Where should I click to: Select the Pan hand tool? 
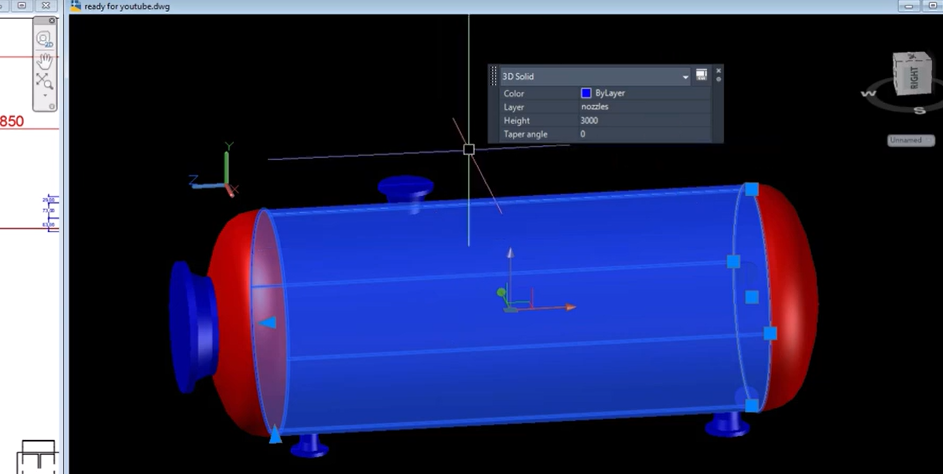(x=44, y=59)
